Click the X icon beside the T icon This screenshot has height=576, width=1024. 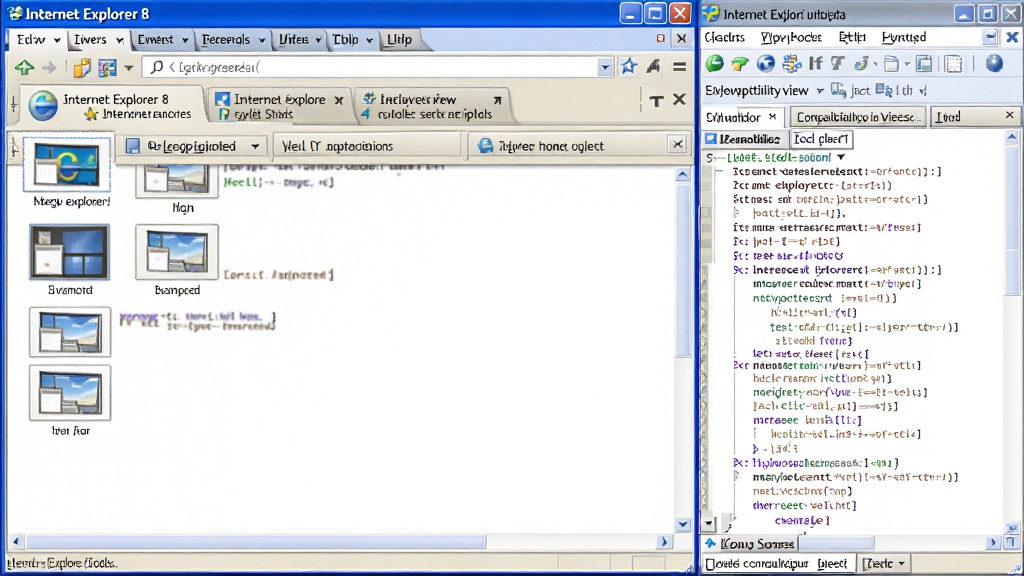point(679,99)
